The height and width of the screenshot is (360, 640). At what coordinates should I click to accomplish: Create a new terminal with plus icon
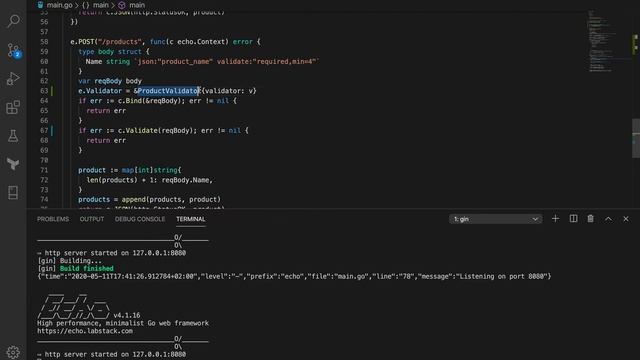(555, 219)
